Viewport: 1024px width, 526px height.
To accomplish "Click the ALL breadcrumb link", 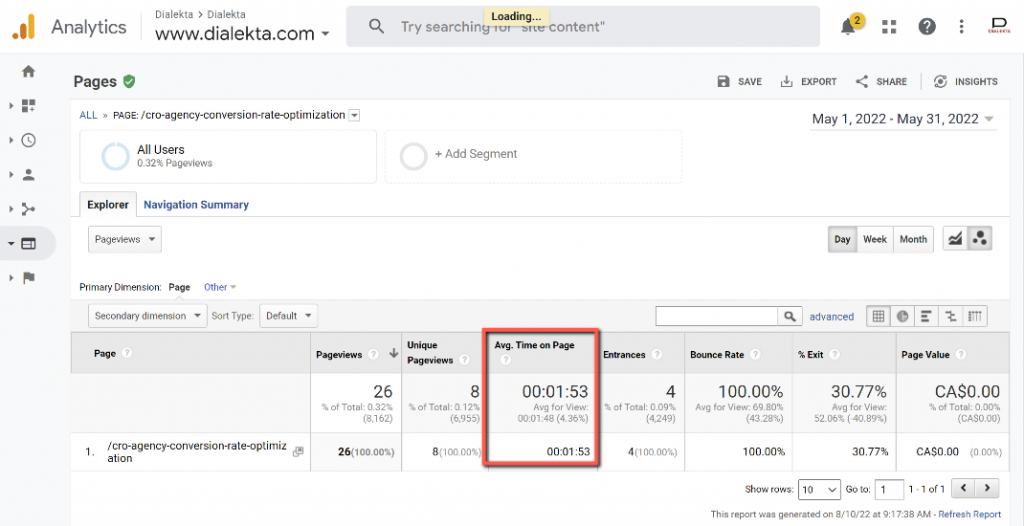I will coord(88,115).
